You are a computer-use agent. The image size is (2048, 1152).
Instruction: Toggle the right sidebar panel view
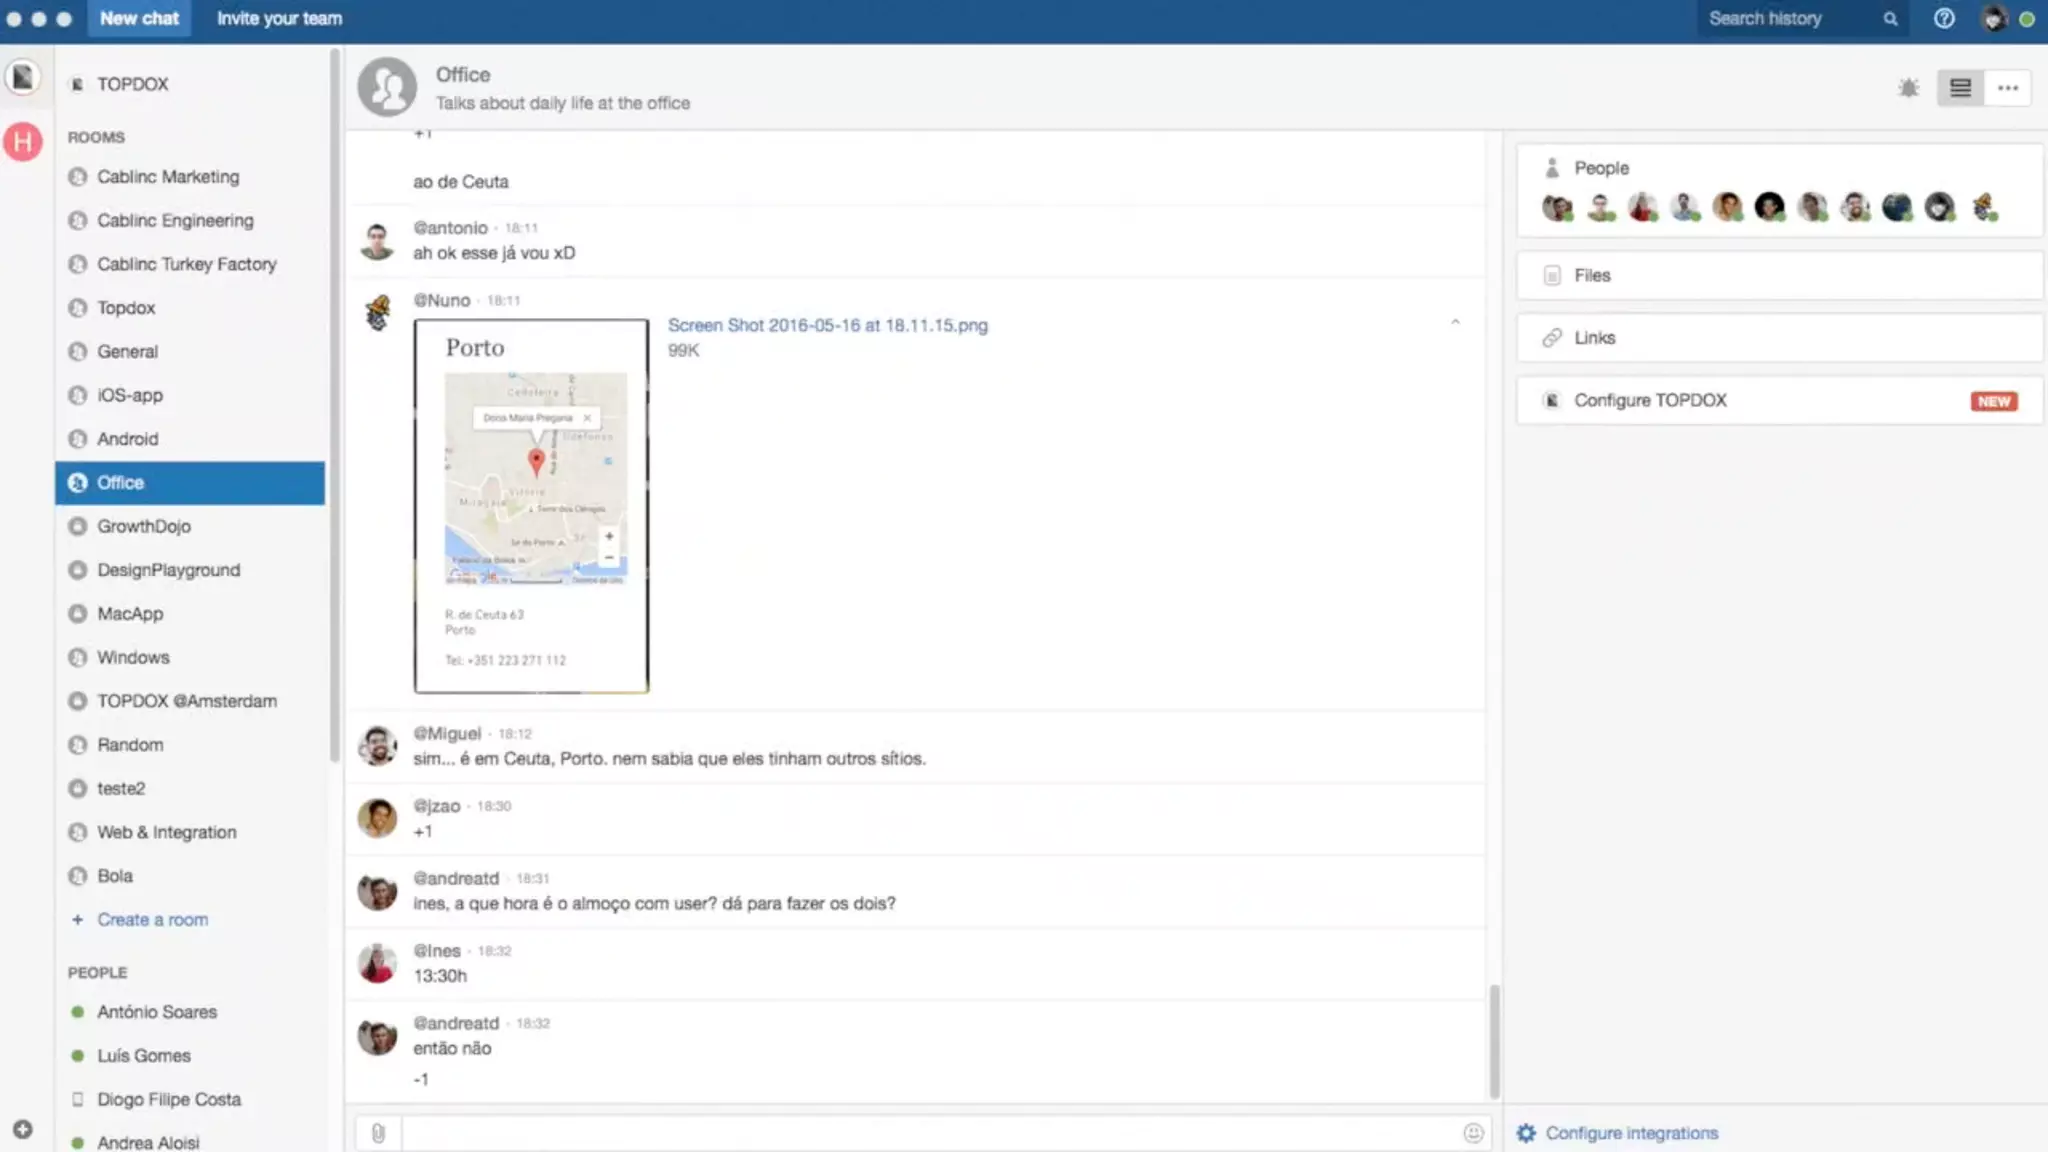point(1960,88)
